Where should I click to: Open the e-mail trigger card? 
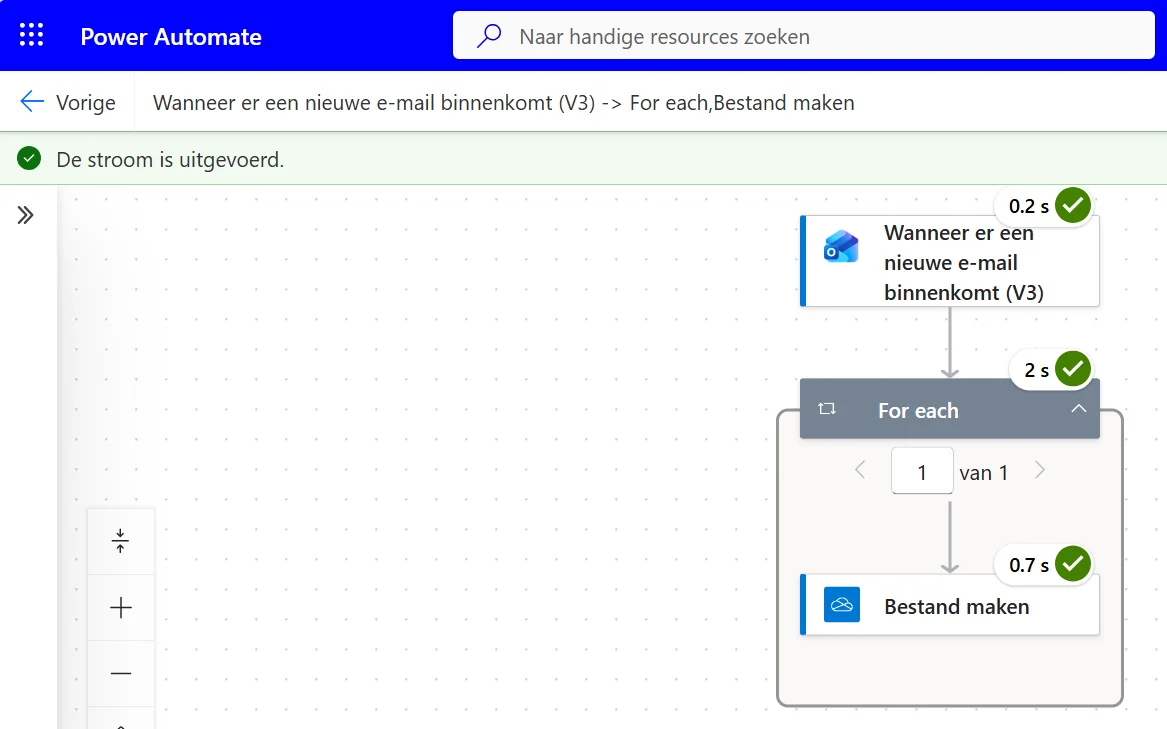pos(950,261)
